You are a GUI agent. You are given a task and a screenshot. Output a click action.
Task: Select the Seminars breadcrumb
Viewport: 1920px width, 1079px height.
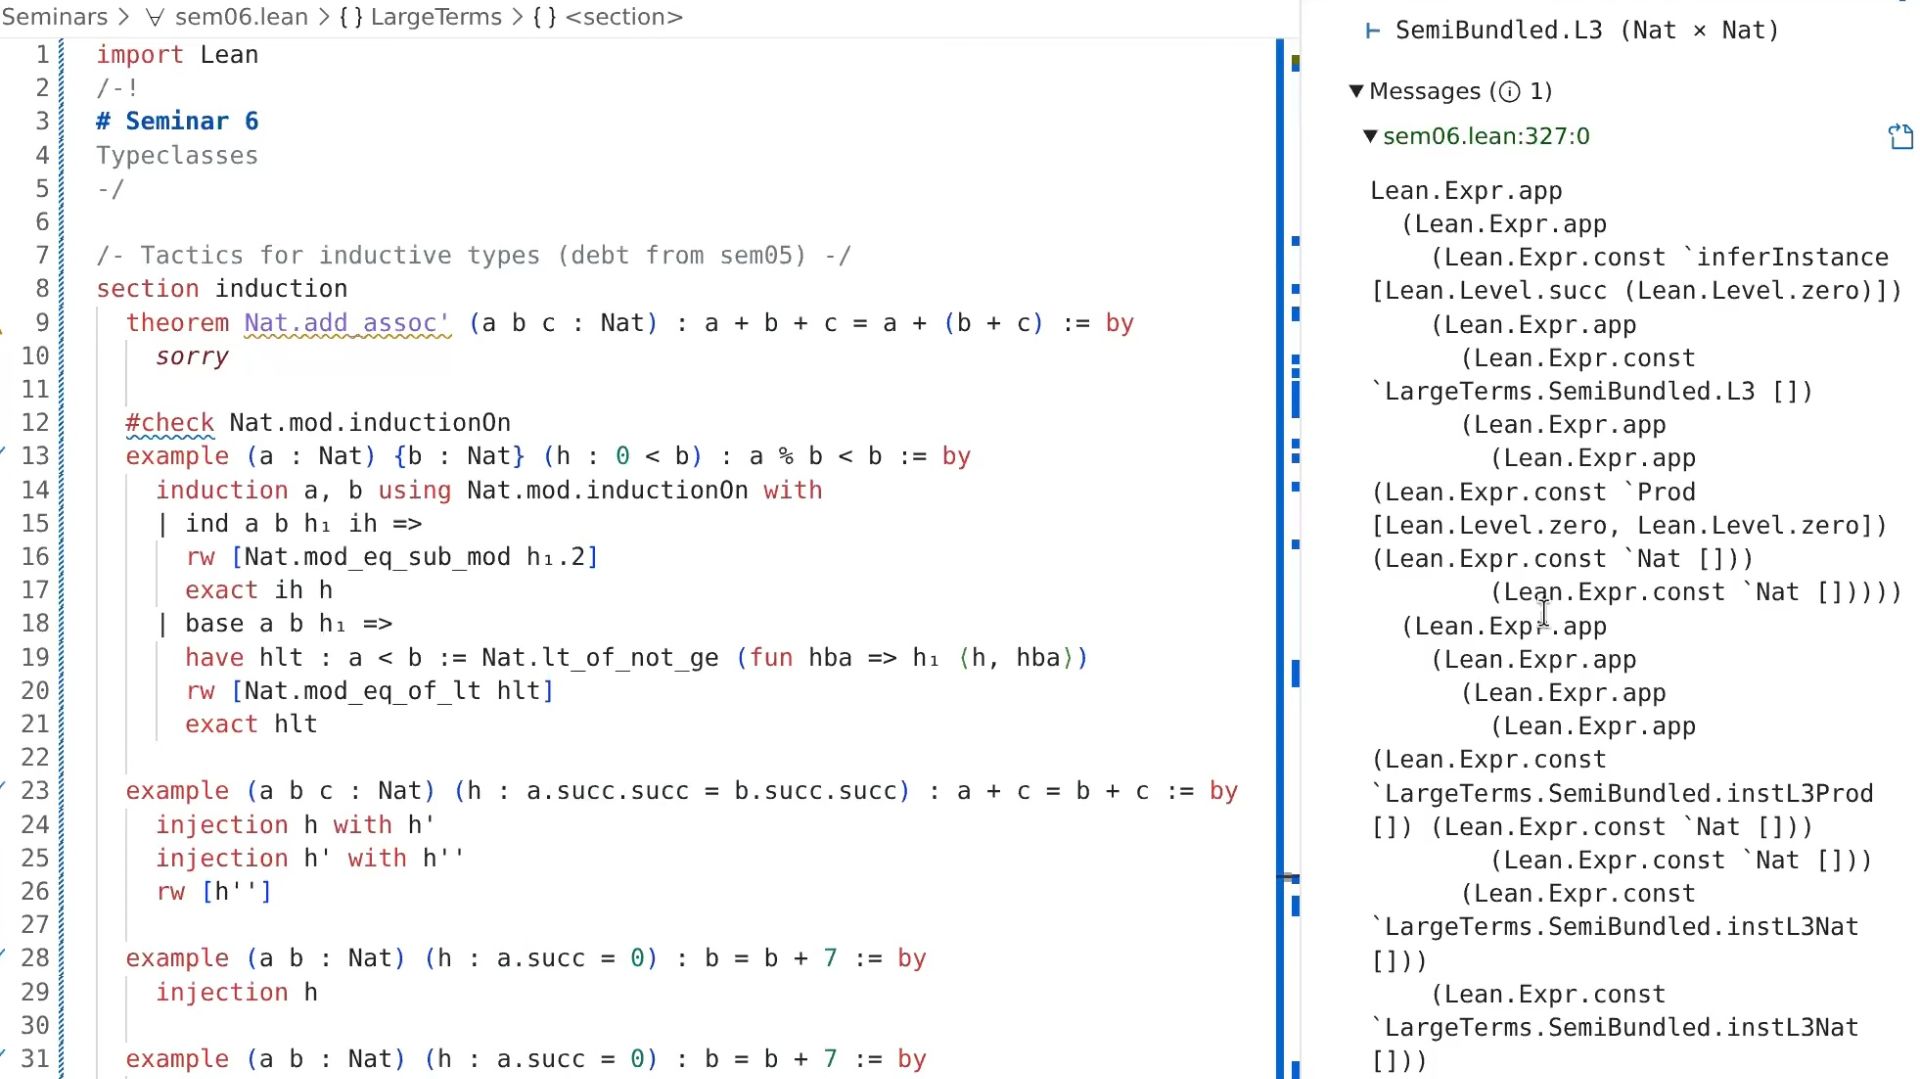click(x=55, y=17)
